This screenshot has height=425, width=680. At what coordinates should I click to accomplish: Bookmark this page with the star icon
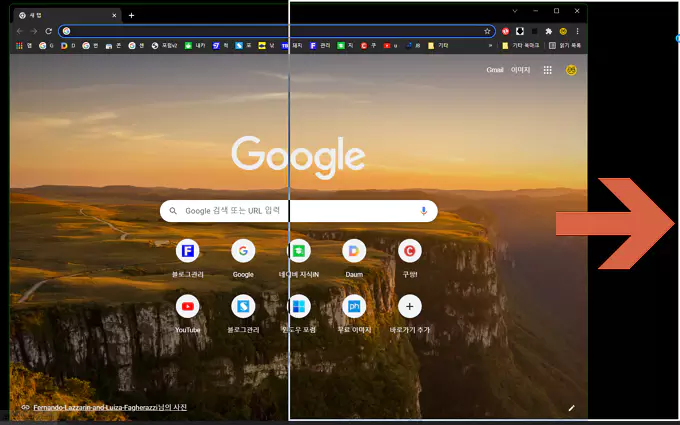pyautogui.click(x=487, y=31)
